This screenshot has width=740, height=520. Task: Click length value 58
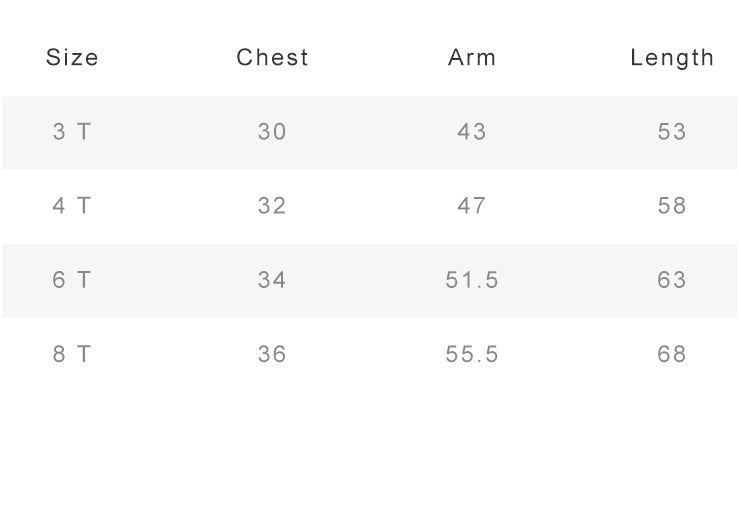pyautogui.click(x=672, y=205)
